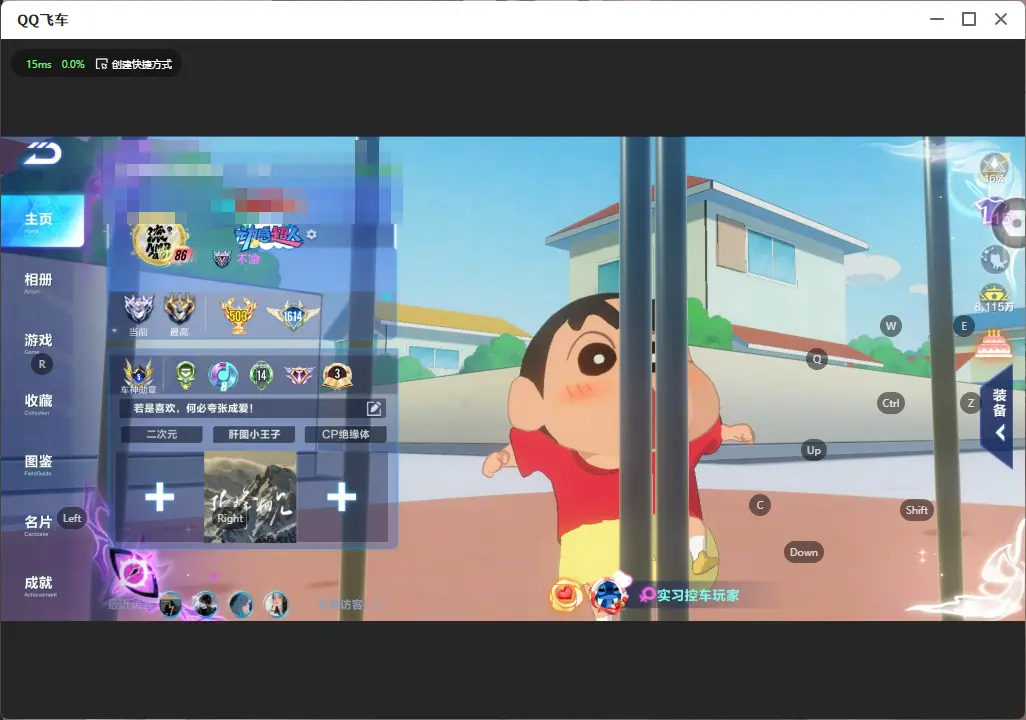Open settings gear beside 动感超人 title
Viewport: 1026px width, 720px height.
pos(311,234)
